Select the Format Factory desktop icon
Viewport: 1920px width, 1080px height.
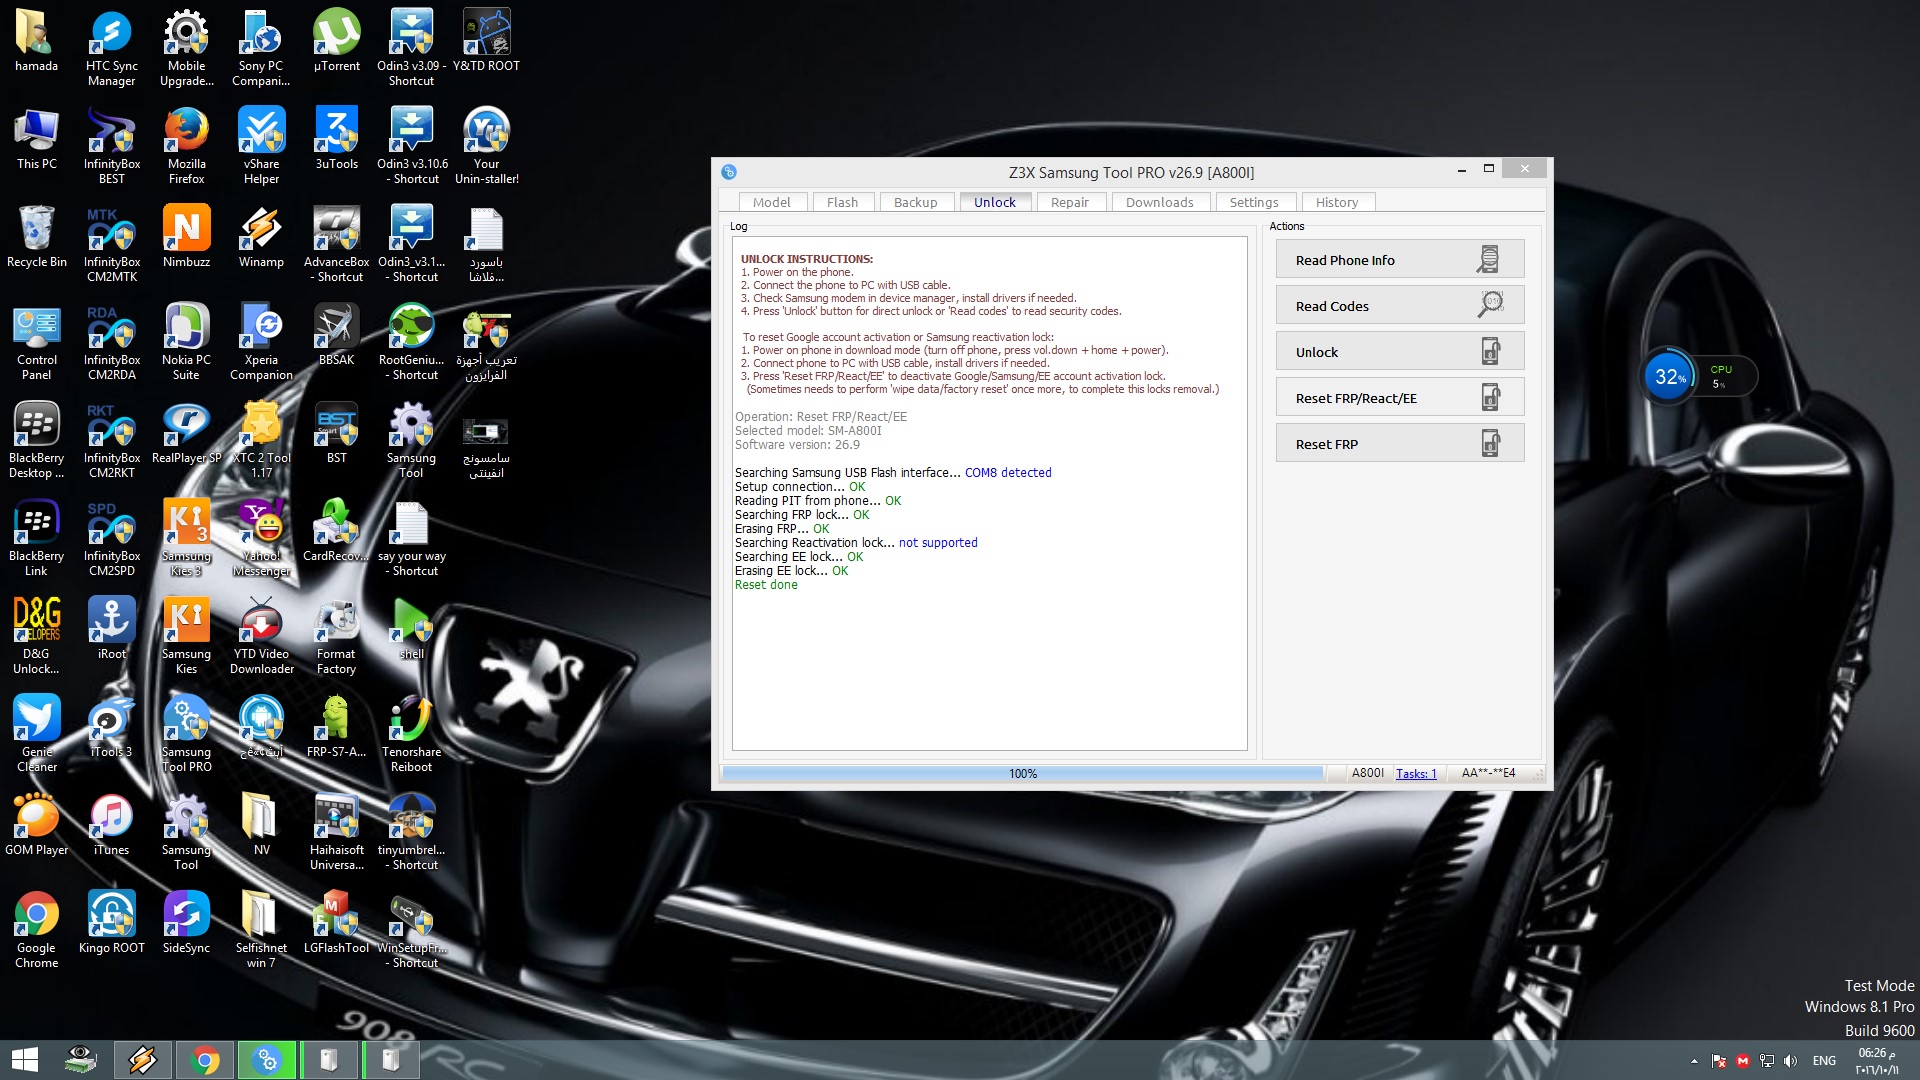[336, 637]
